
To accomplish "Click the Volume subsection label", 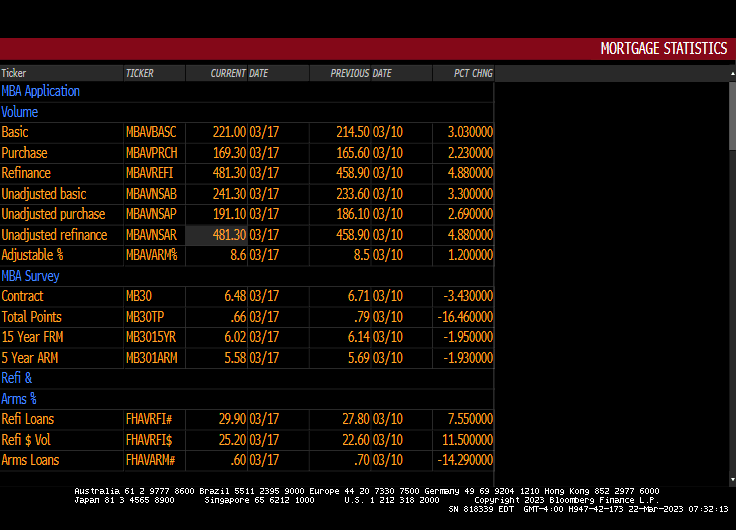I will coord(20,112).
